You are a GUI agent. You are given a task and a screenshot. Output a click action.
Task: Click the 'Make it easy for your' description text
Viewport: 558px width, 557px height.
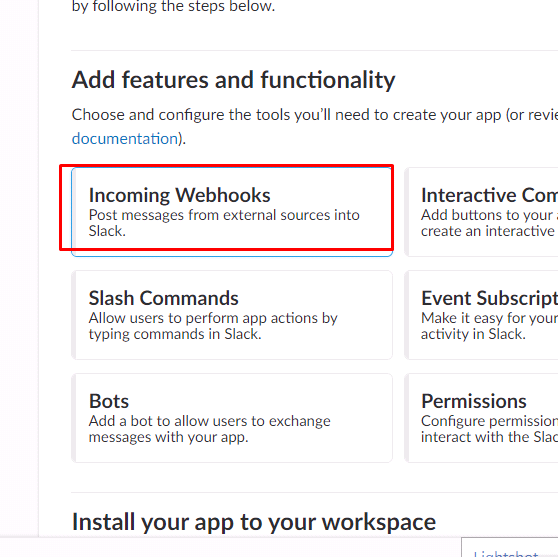click(489, 326)
